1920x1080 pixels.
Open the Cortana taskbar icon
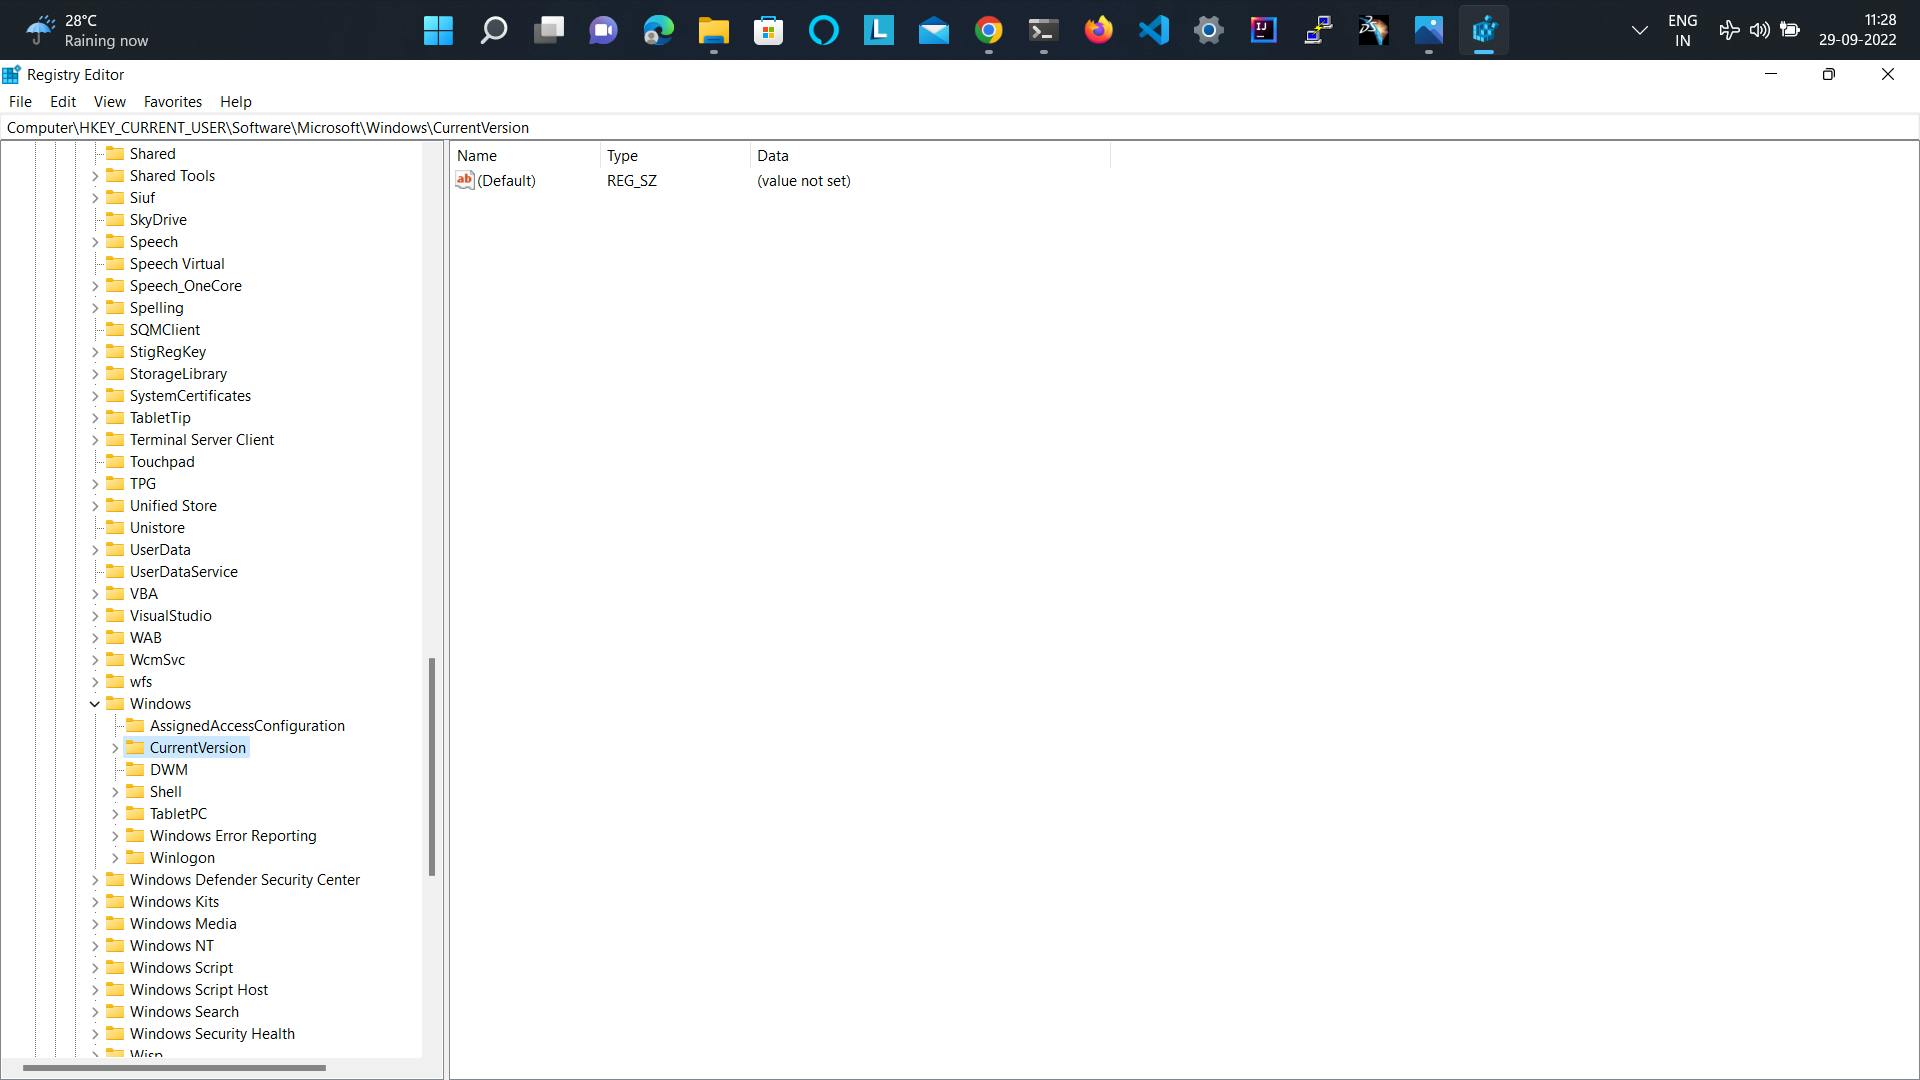[x=823, y=30]
